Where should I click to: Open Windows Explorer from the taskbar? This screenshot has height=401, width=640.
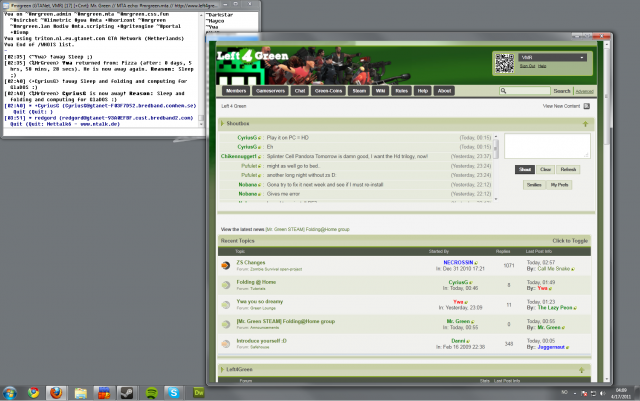click(81, 393)
